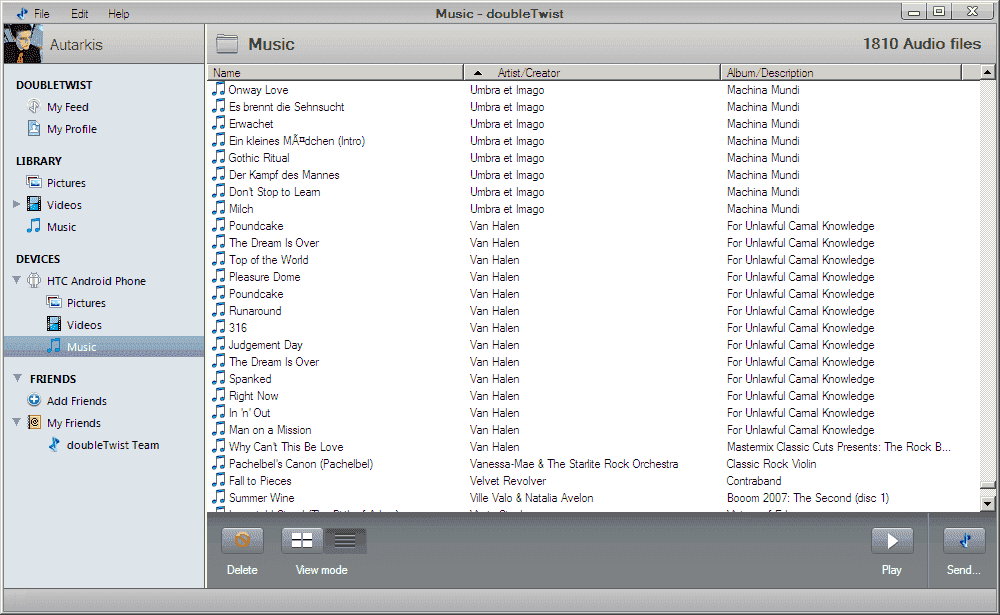This screenshot has width=1000, height=615.
Task: Select the HTC Android Phone device icon
Action: [34, 281]
